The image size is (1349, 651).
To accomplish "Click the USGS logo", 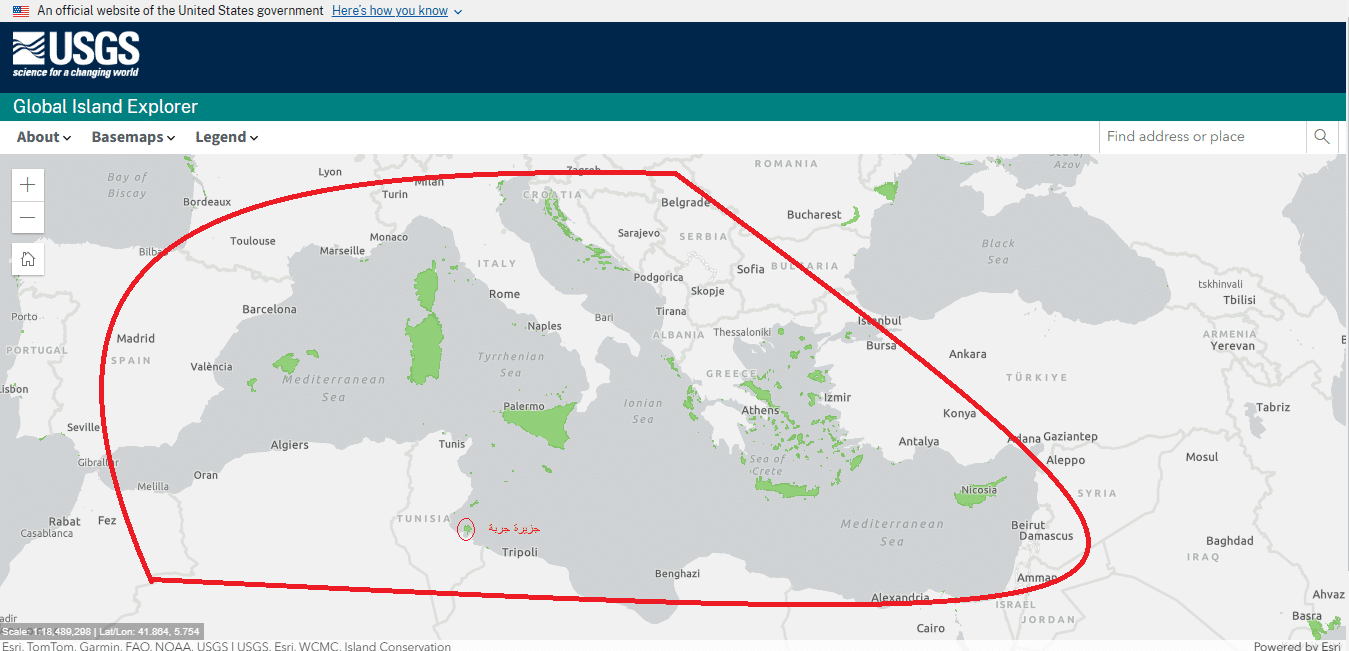I will (x=76, y=54).
